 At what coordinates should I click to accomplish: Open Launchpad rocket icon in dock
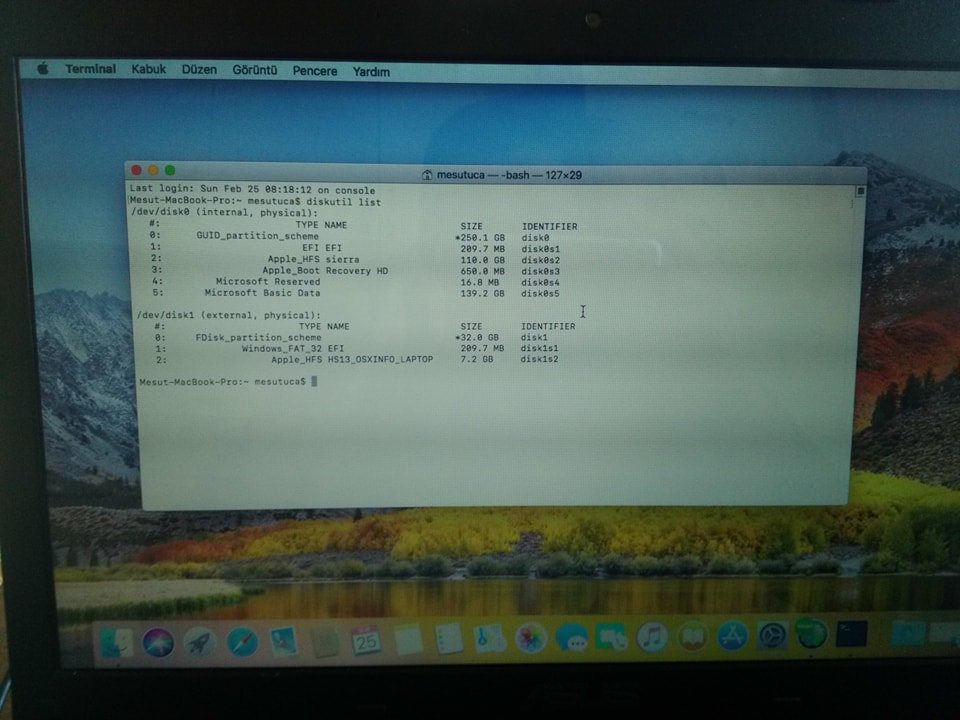[200, 641]
